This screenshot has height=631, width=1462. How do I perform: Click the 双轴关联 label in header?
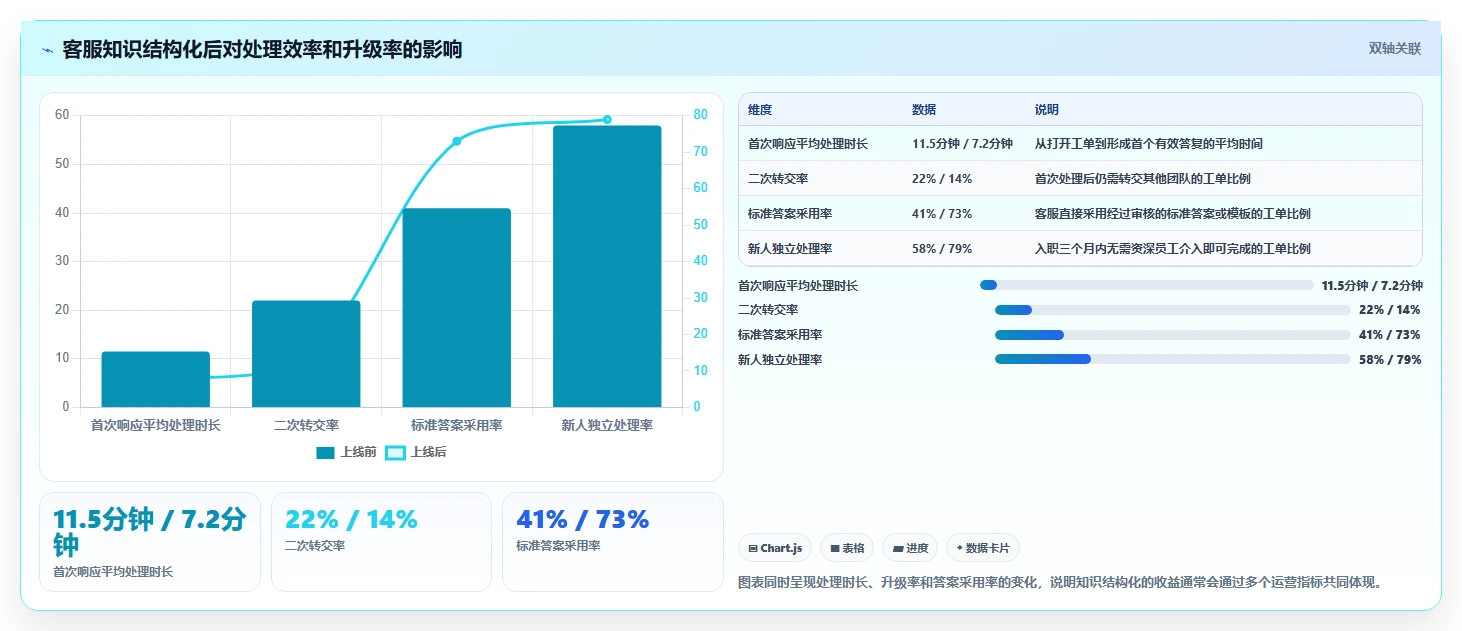tap(1394, 49)
